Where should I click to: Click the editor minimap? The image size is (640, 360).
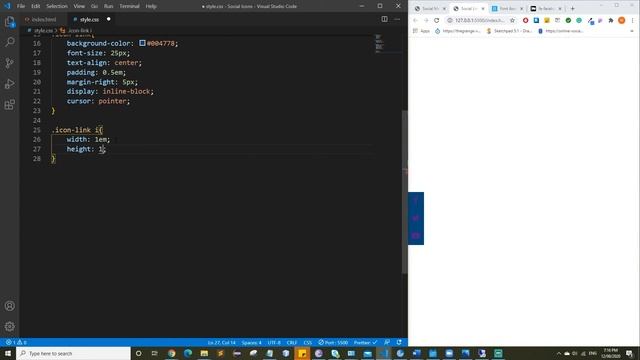tap(388, 44)
